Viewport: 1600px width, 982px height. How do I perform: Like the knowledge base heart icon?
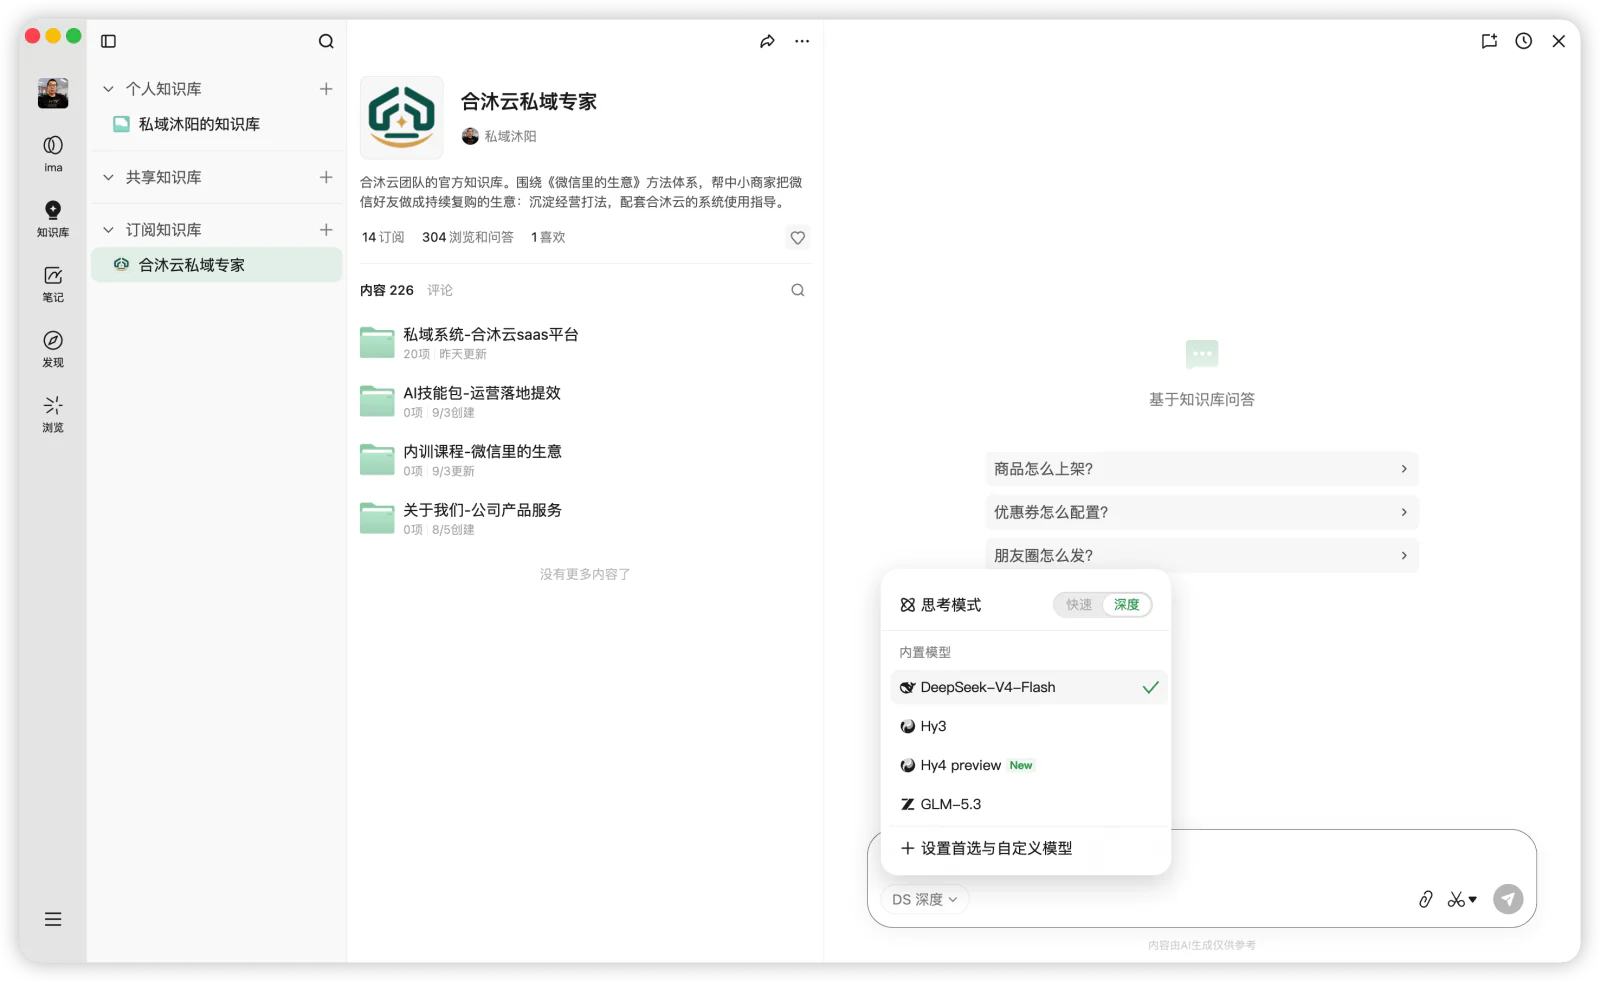click(x=798, y=238)
